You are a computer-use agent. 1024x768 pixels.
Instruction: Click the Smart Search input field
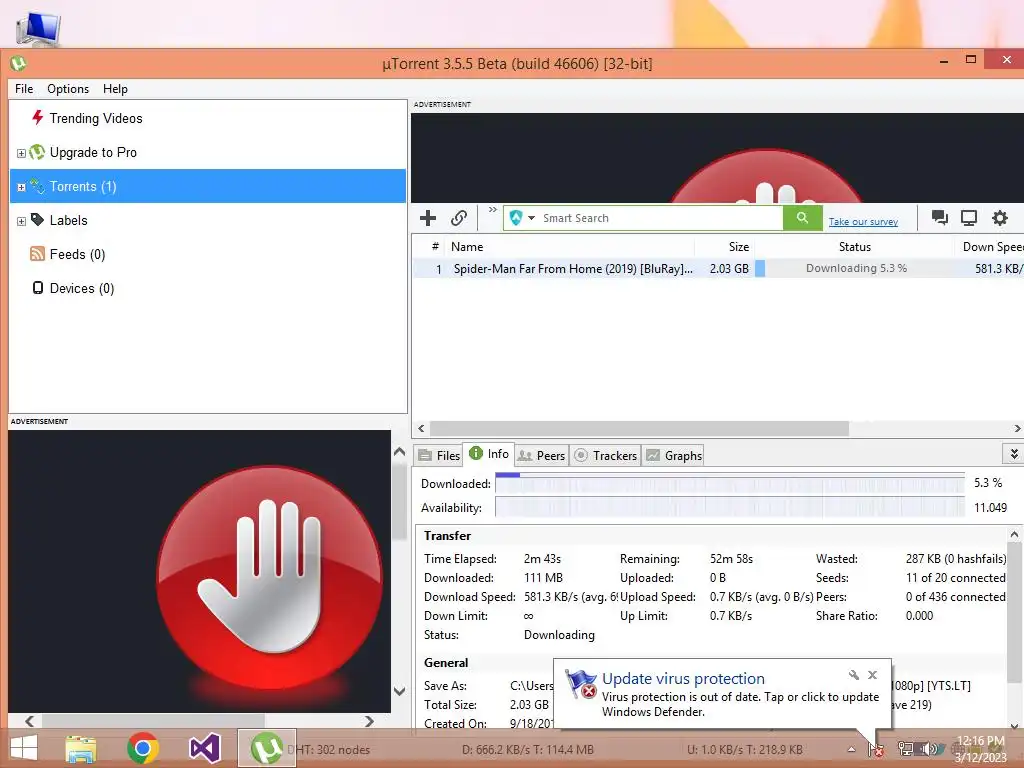[660, 218]
